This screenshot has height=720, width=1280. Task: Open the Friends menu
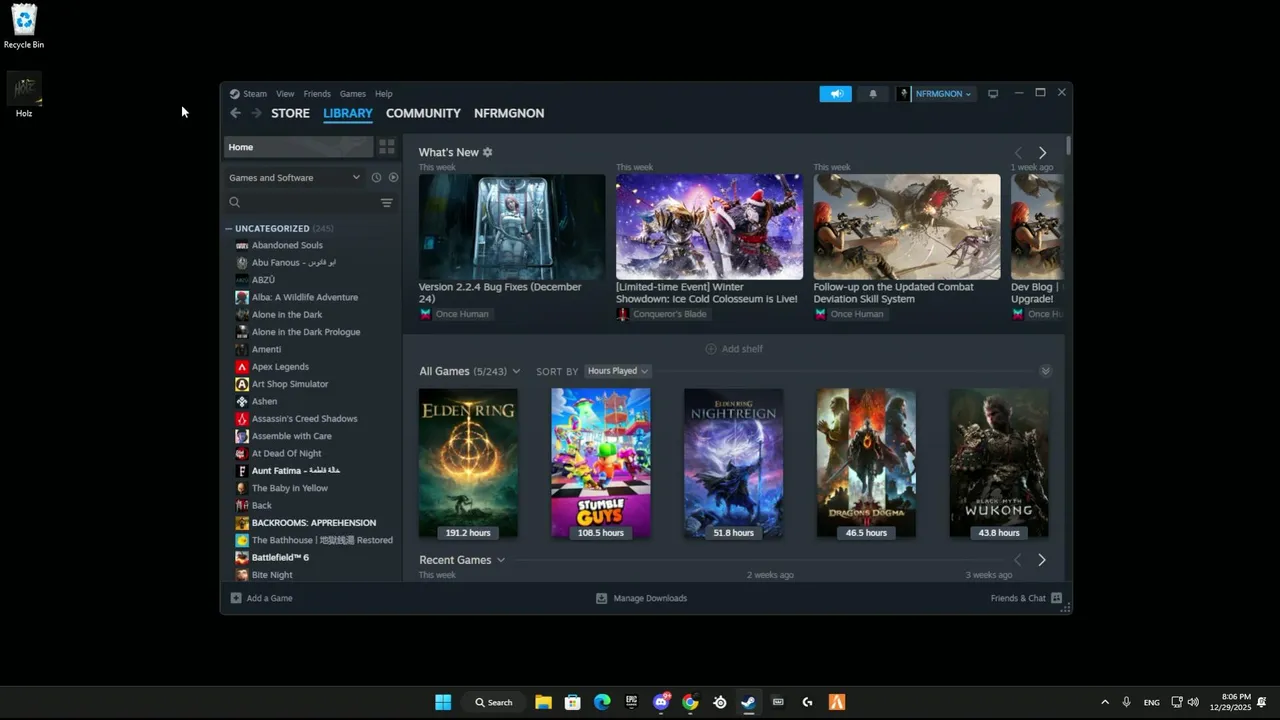point(317,94)
